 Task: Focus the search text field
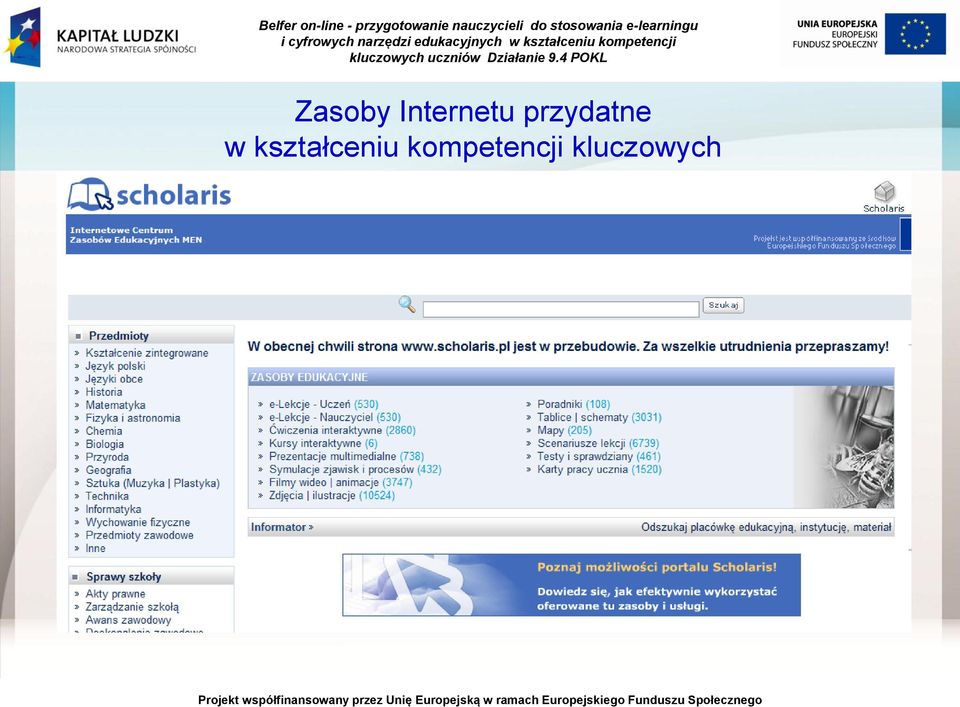click(x=561, y=309)
